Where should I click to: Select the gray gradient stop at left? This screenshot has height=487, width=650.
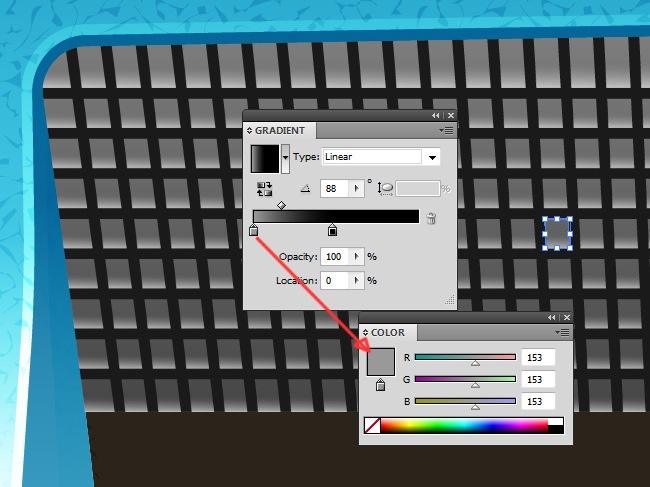(x=254, y=230)
